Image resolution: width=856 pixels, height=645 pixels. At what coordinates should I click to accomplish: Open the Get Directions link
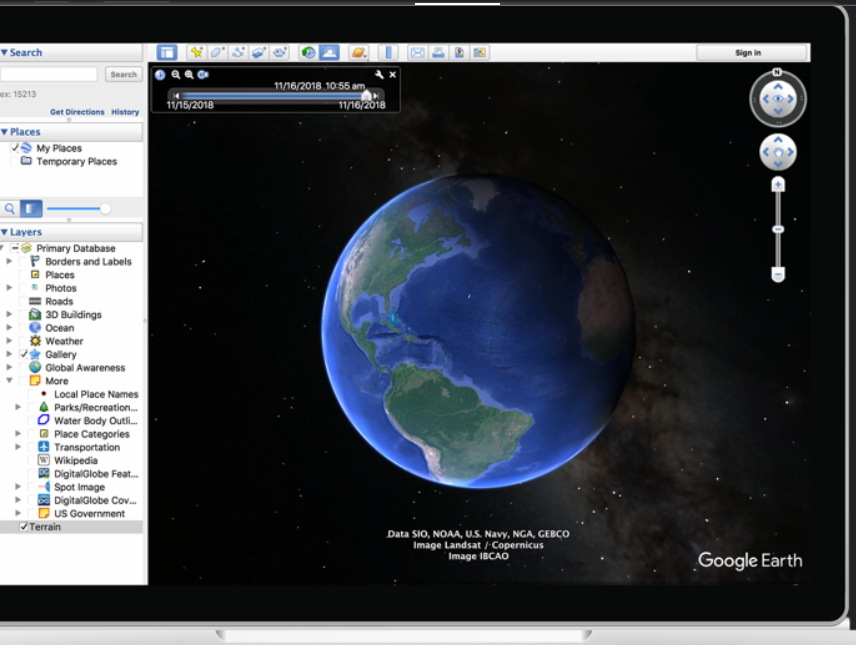tap(77, 112)
